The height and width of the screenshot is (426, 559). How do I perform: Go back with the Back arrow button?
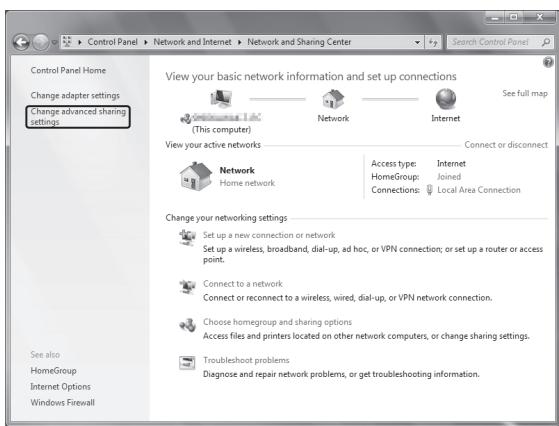21,42
